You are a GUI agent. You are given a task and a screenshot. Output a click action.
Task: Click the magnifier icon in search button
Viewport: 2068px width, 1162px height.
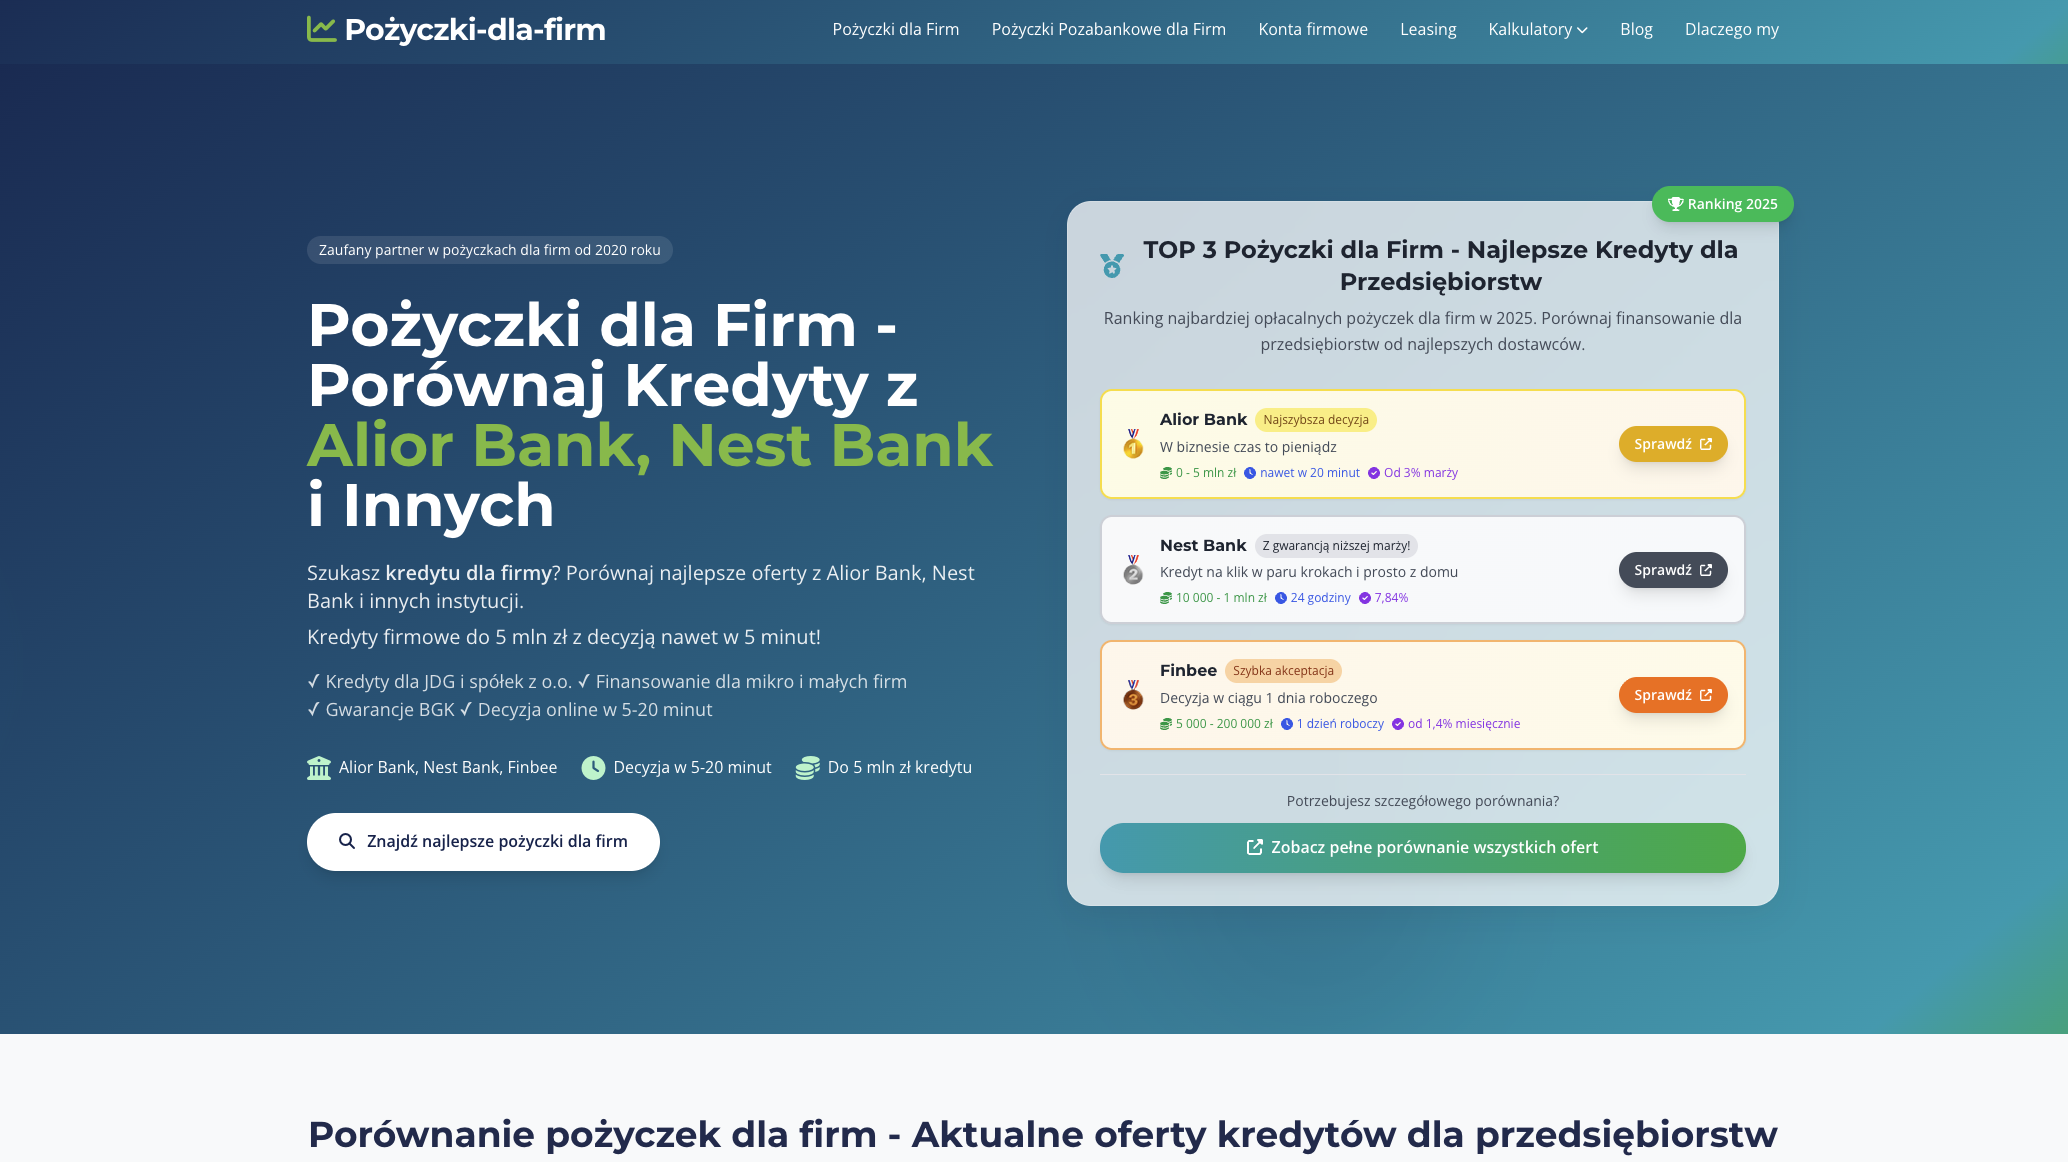click(x=347, y=842)
